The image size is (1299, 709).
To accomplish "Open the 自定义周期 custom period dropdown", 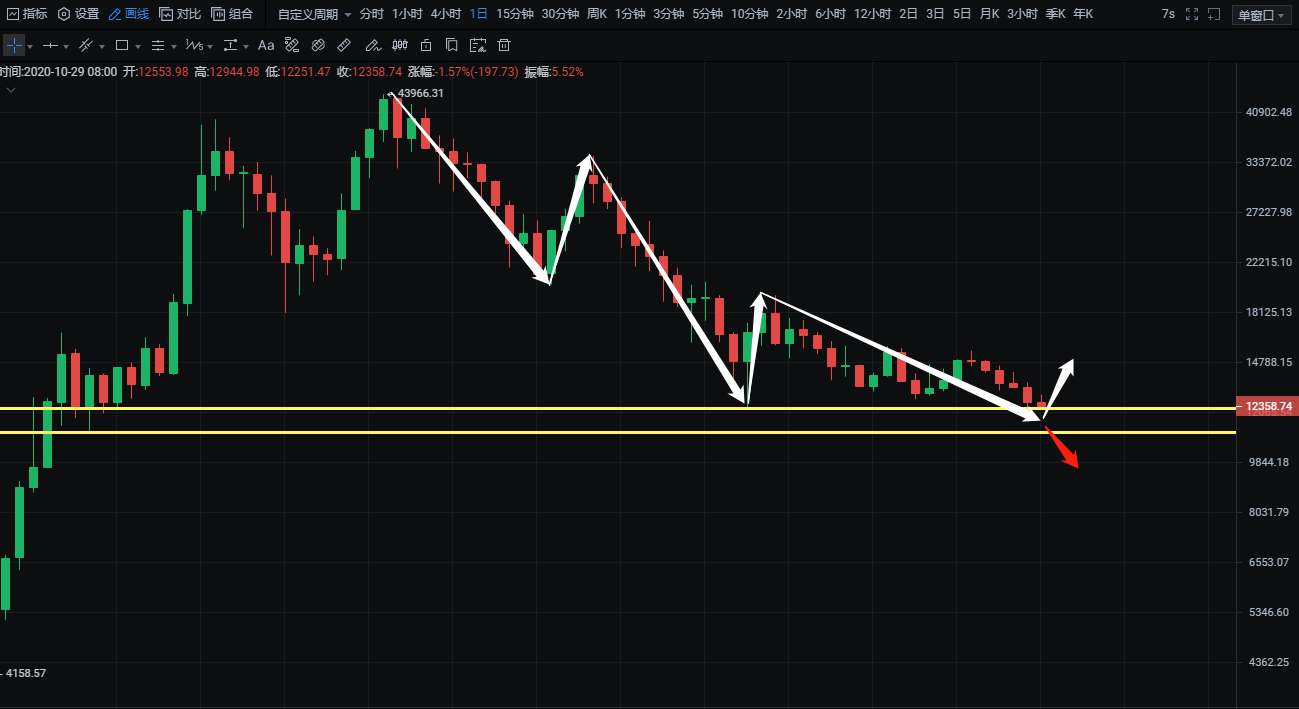I will point(314,14).
